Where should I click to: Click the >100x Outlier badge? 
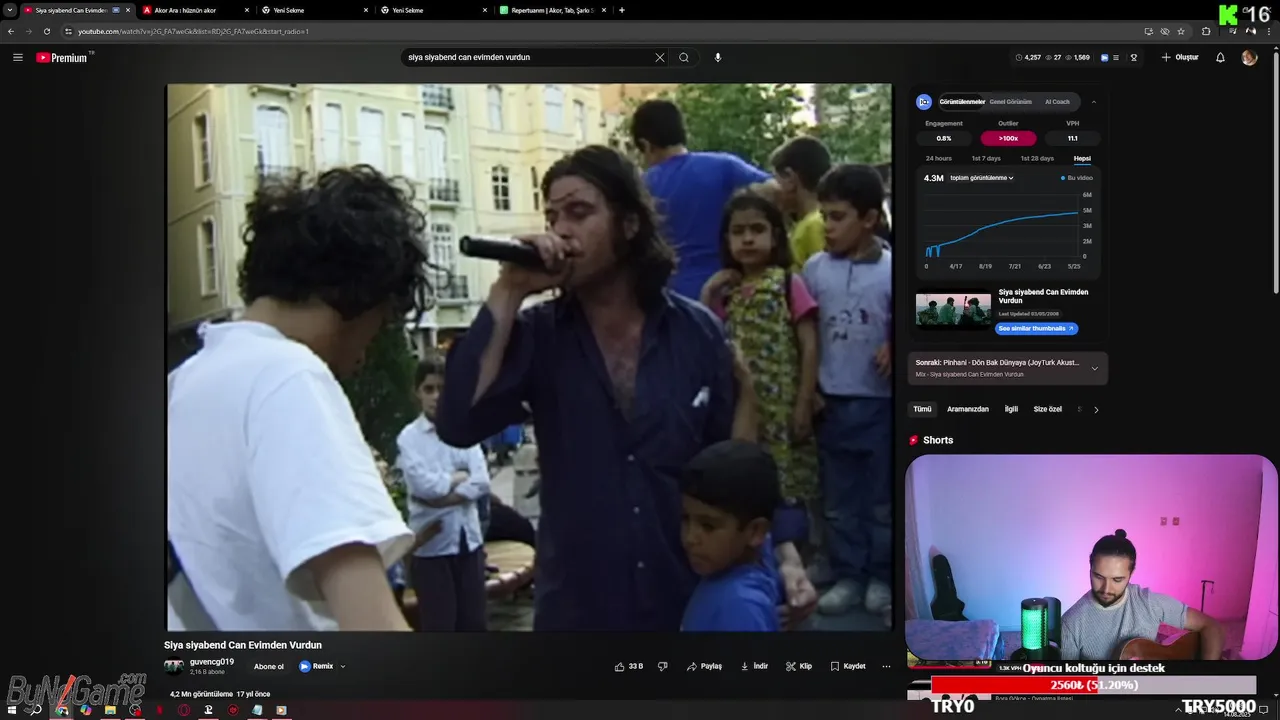click(x=1008, y=138)
